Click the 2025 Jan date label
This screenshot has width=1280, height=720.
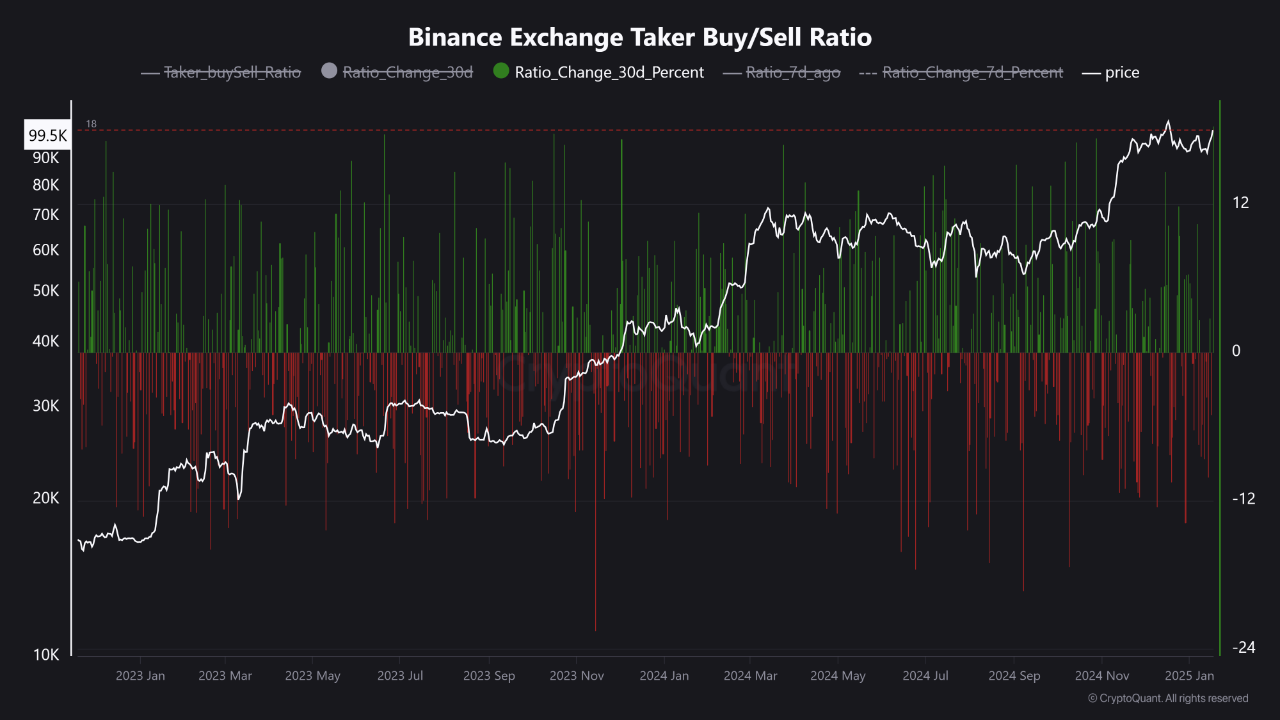click(1190, 676)
